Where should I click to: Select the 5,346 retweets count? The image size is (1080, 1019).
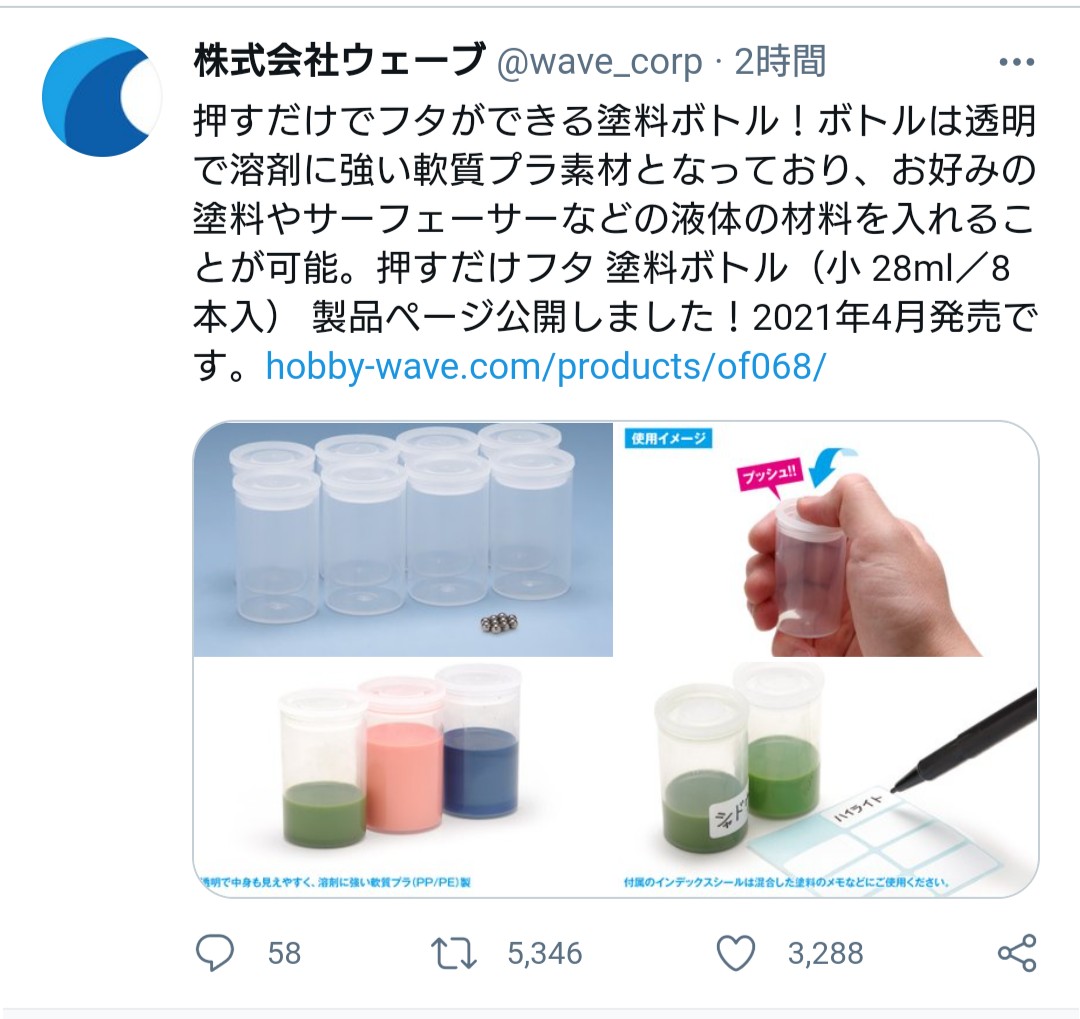tap(545, 954)
